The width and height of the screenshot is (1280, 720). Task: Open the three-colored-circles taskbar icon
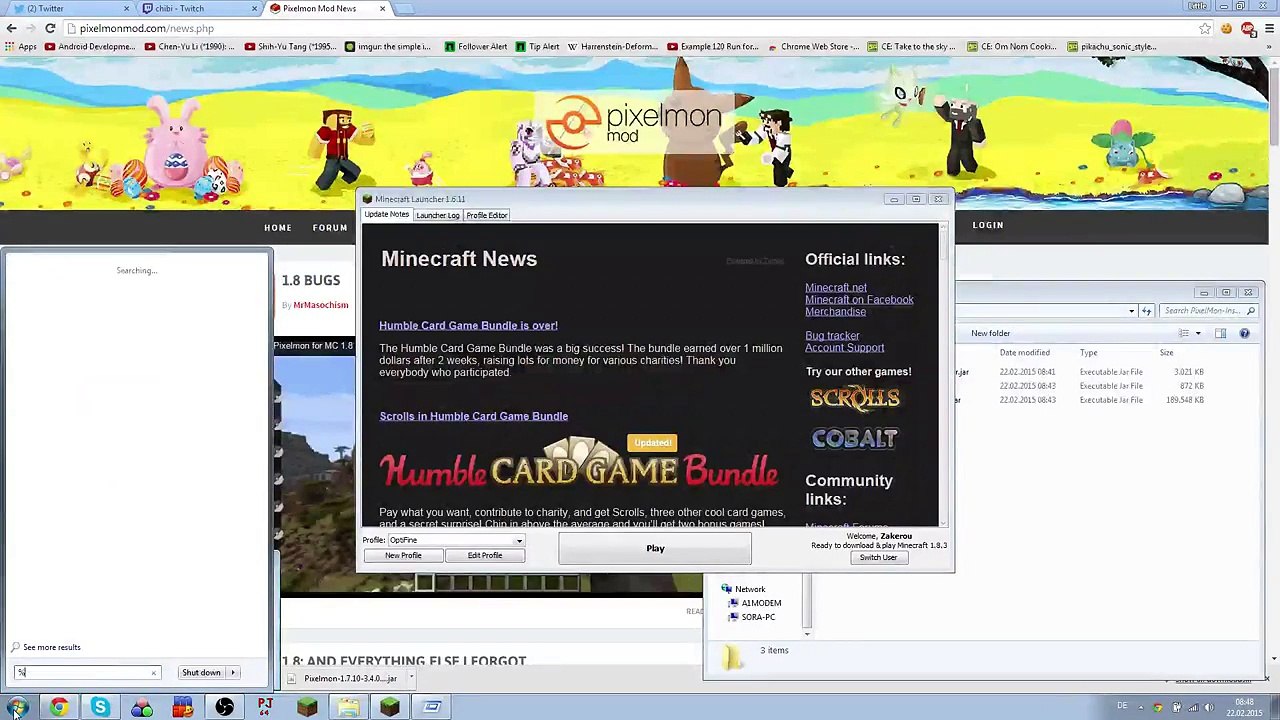(x=142, y=708)
